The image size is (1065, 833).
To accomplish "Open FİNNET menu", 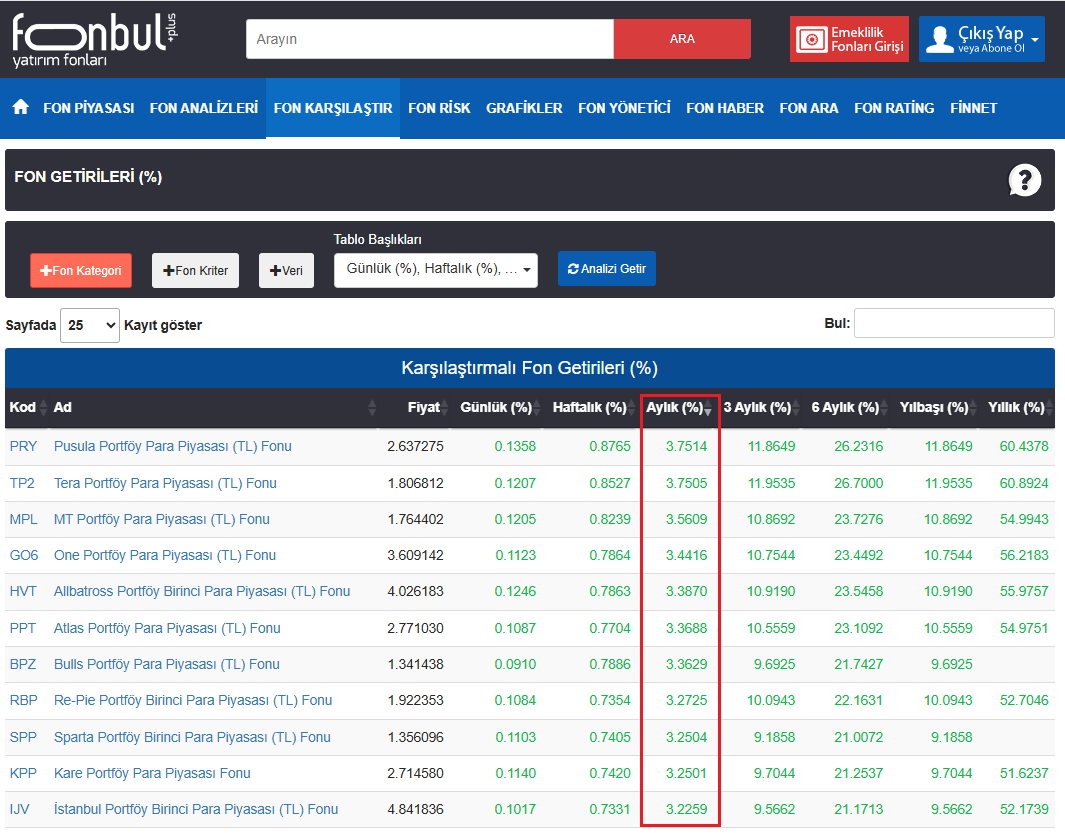I will point(973,108).
